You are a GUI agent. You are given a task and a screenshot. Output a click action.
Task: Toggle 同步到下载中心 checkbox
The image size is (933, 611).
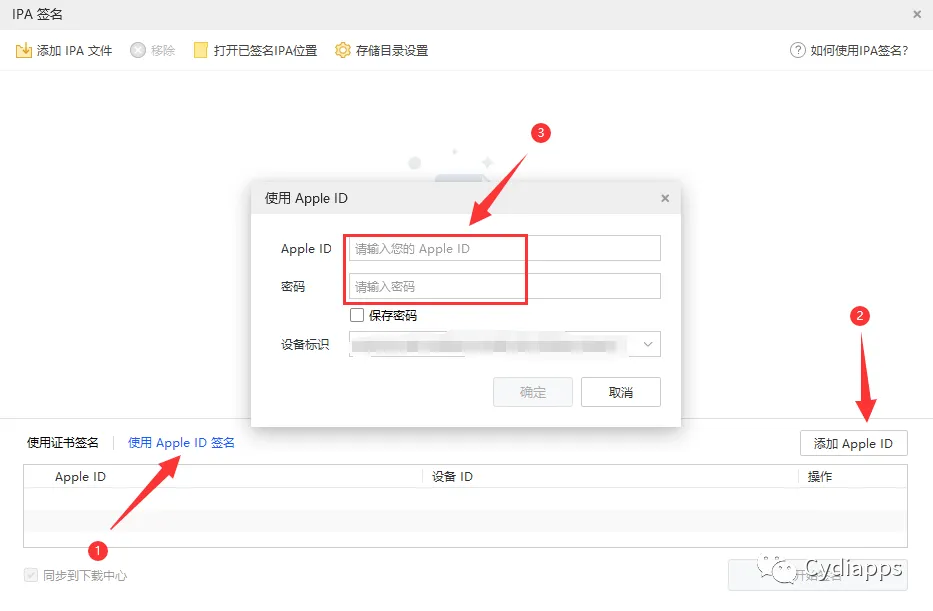pos(31,575)
